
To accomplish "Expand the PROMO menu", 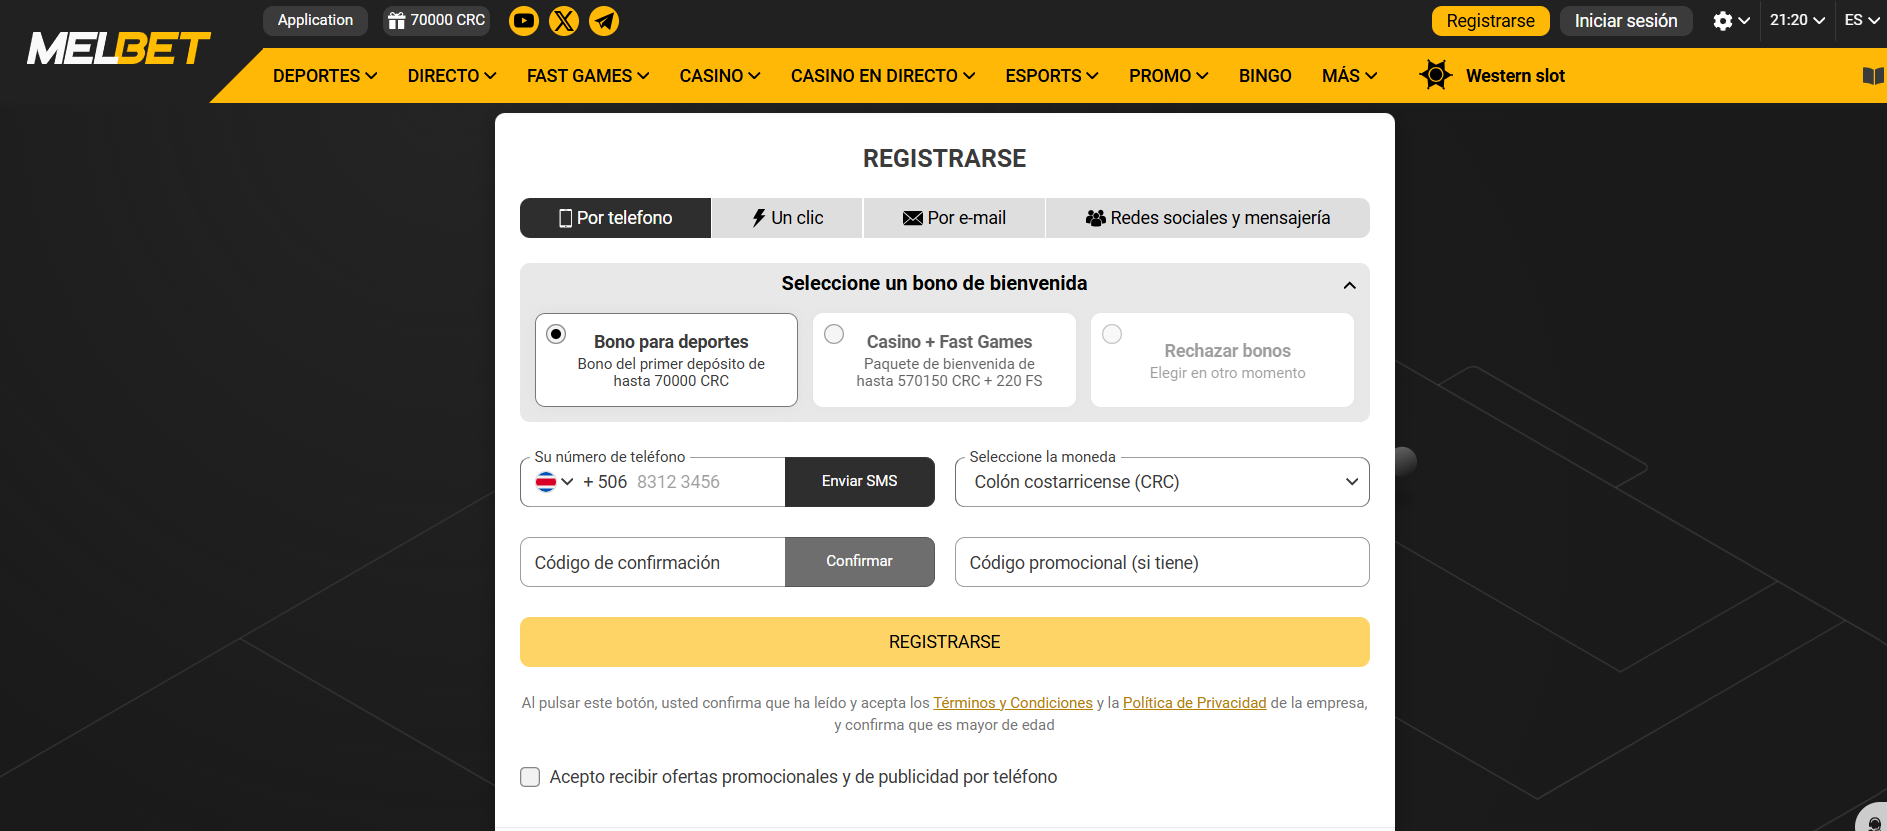I will tap(1169, 76).
